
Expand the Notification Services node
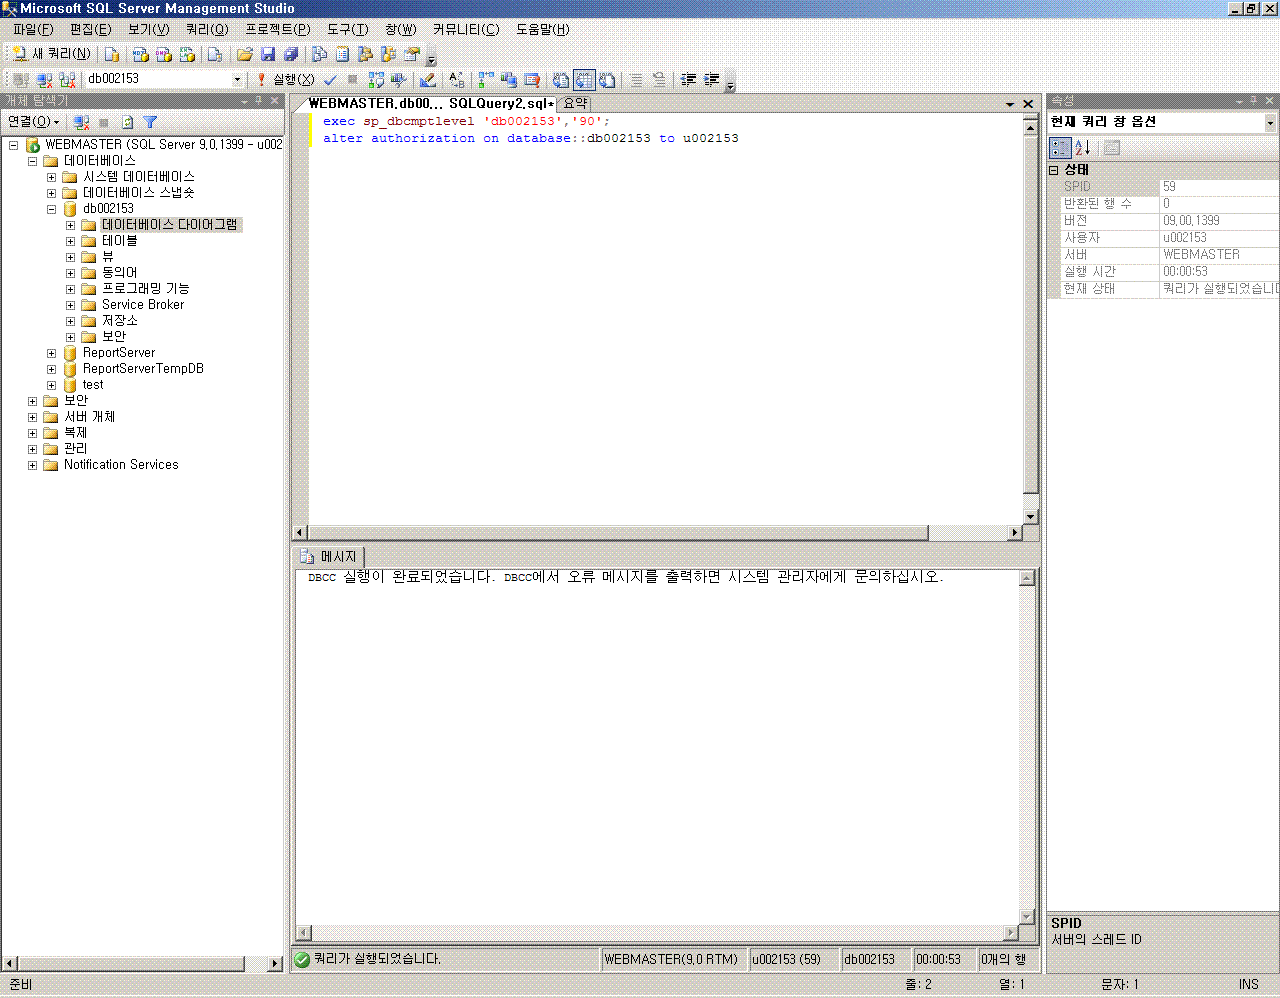point(32,465)
